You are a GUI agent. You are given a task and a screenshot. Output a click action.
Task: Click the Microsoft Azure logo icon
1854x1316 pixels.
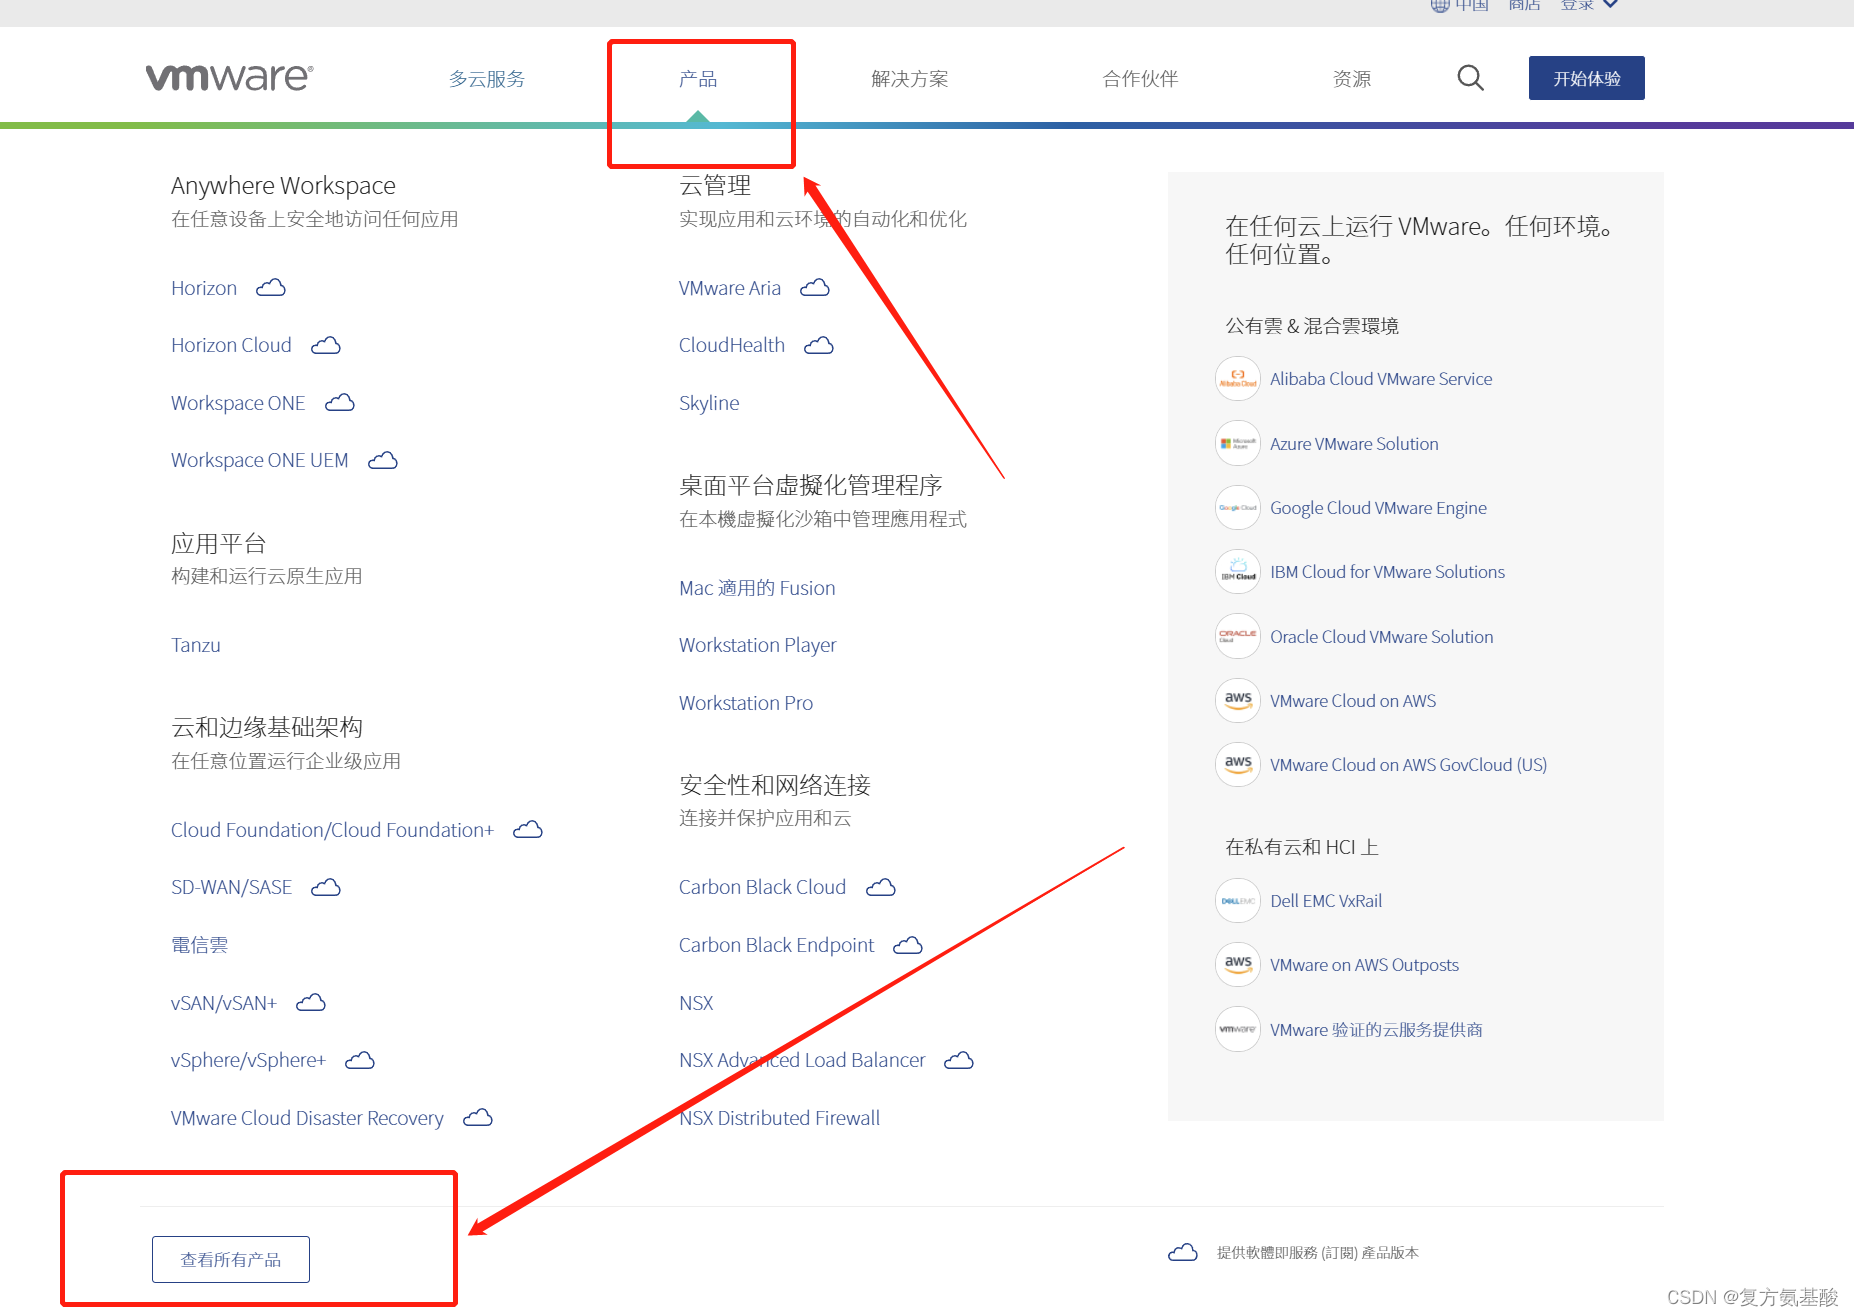tap(1238, 443)
